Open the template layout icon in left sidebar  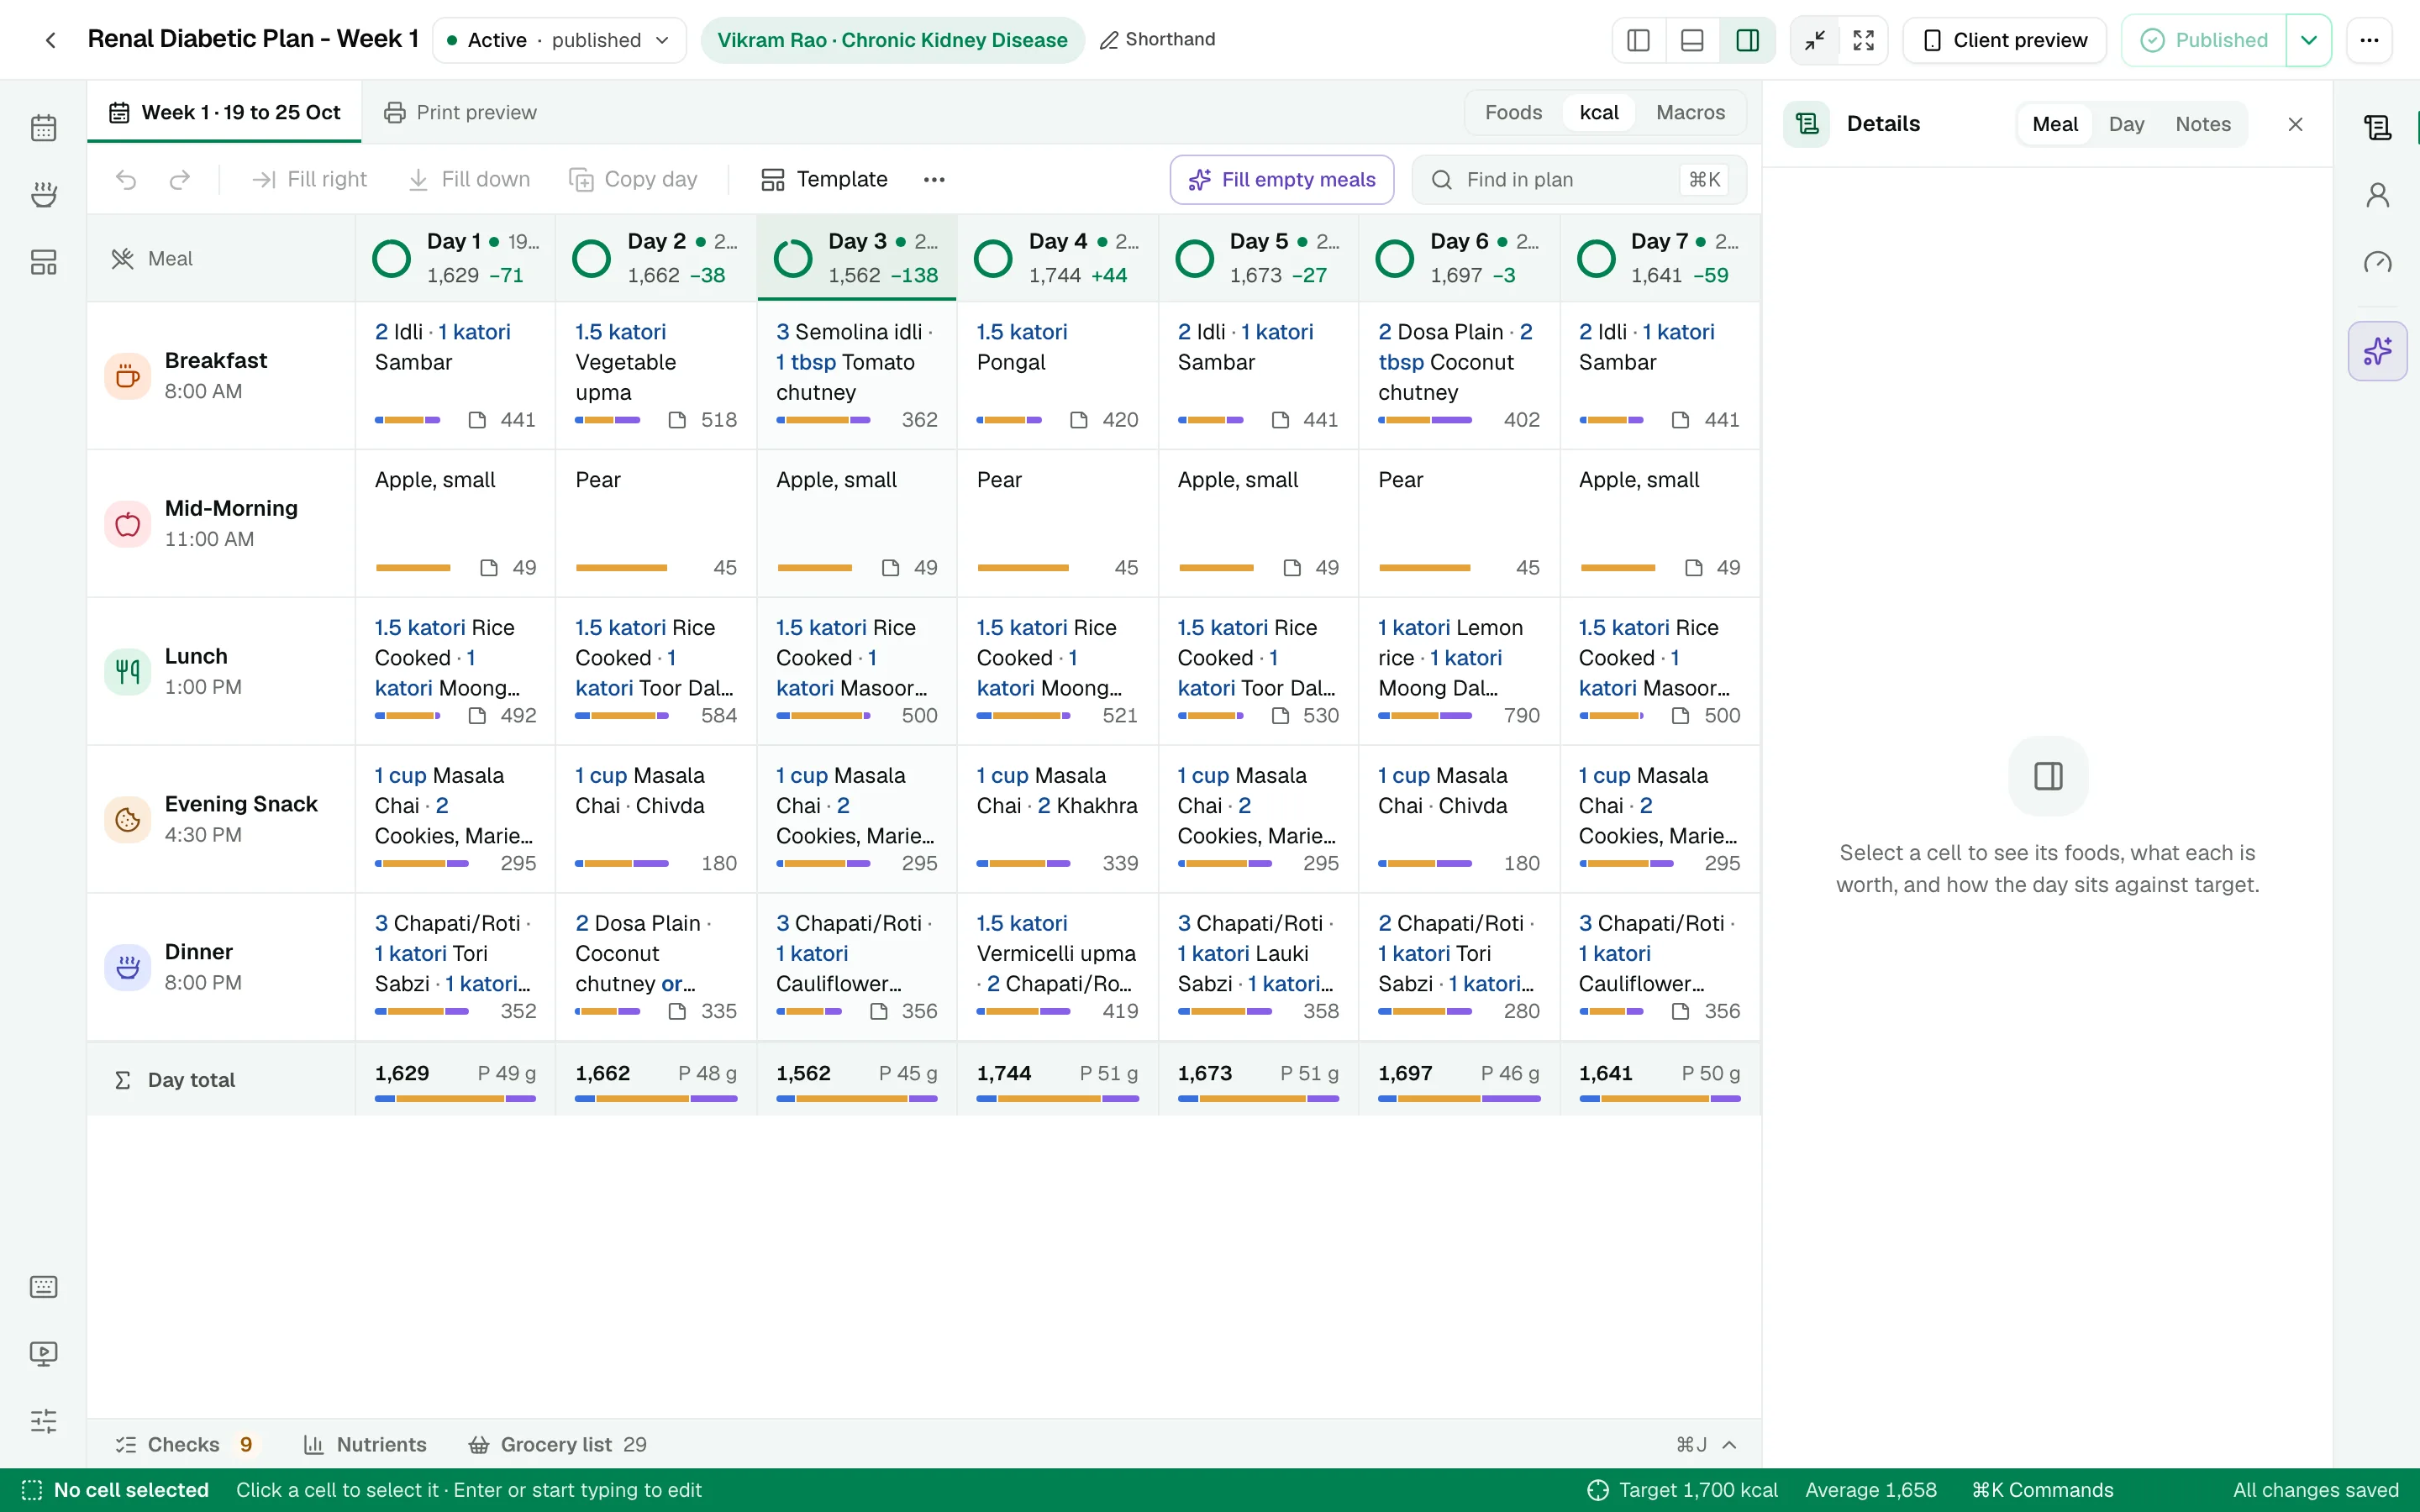point(43,262)
